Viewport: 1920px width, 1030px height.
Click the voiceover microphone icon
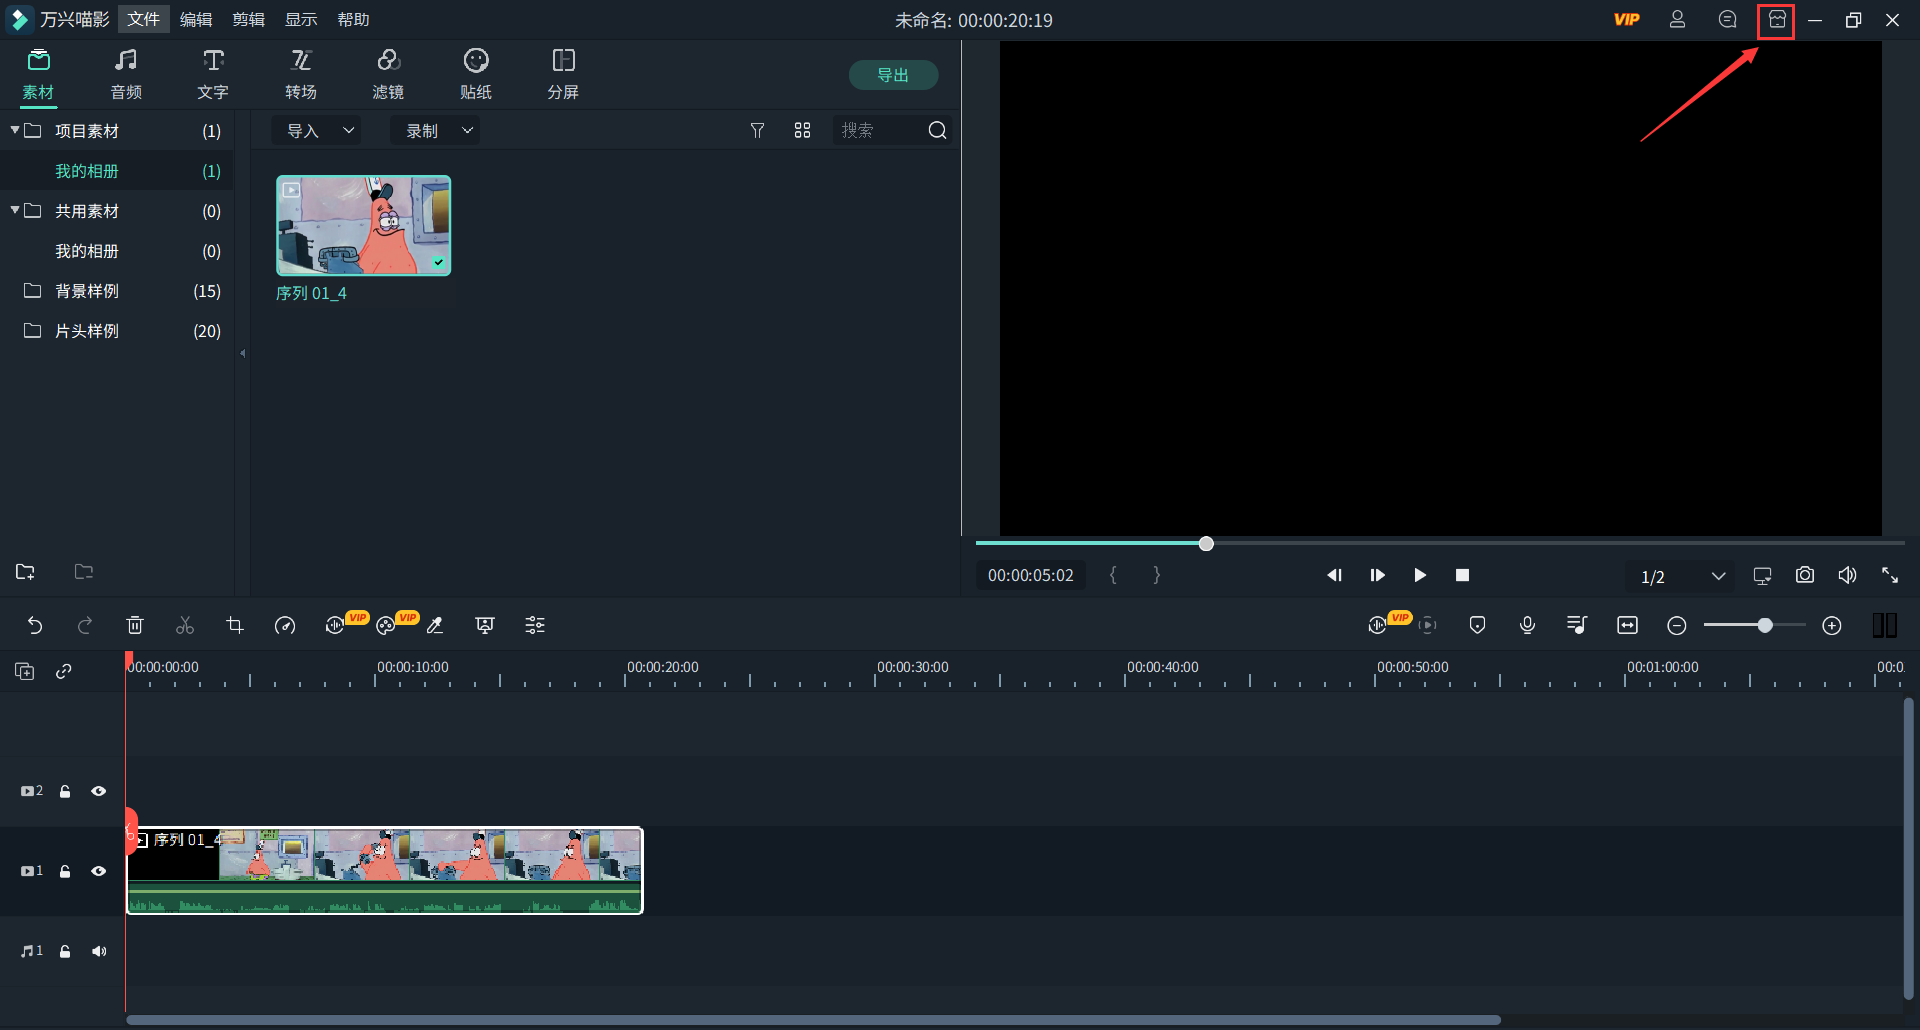1527,625
